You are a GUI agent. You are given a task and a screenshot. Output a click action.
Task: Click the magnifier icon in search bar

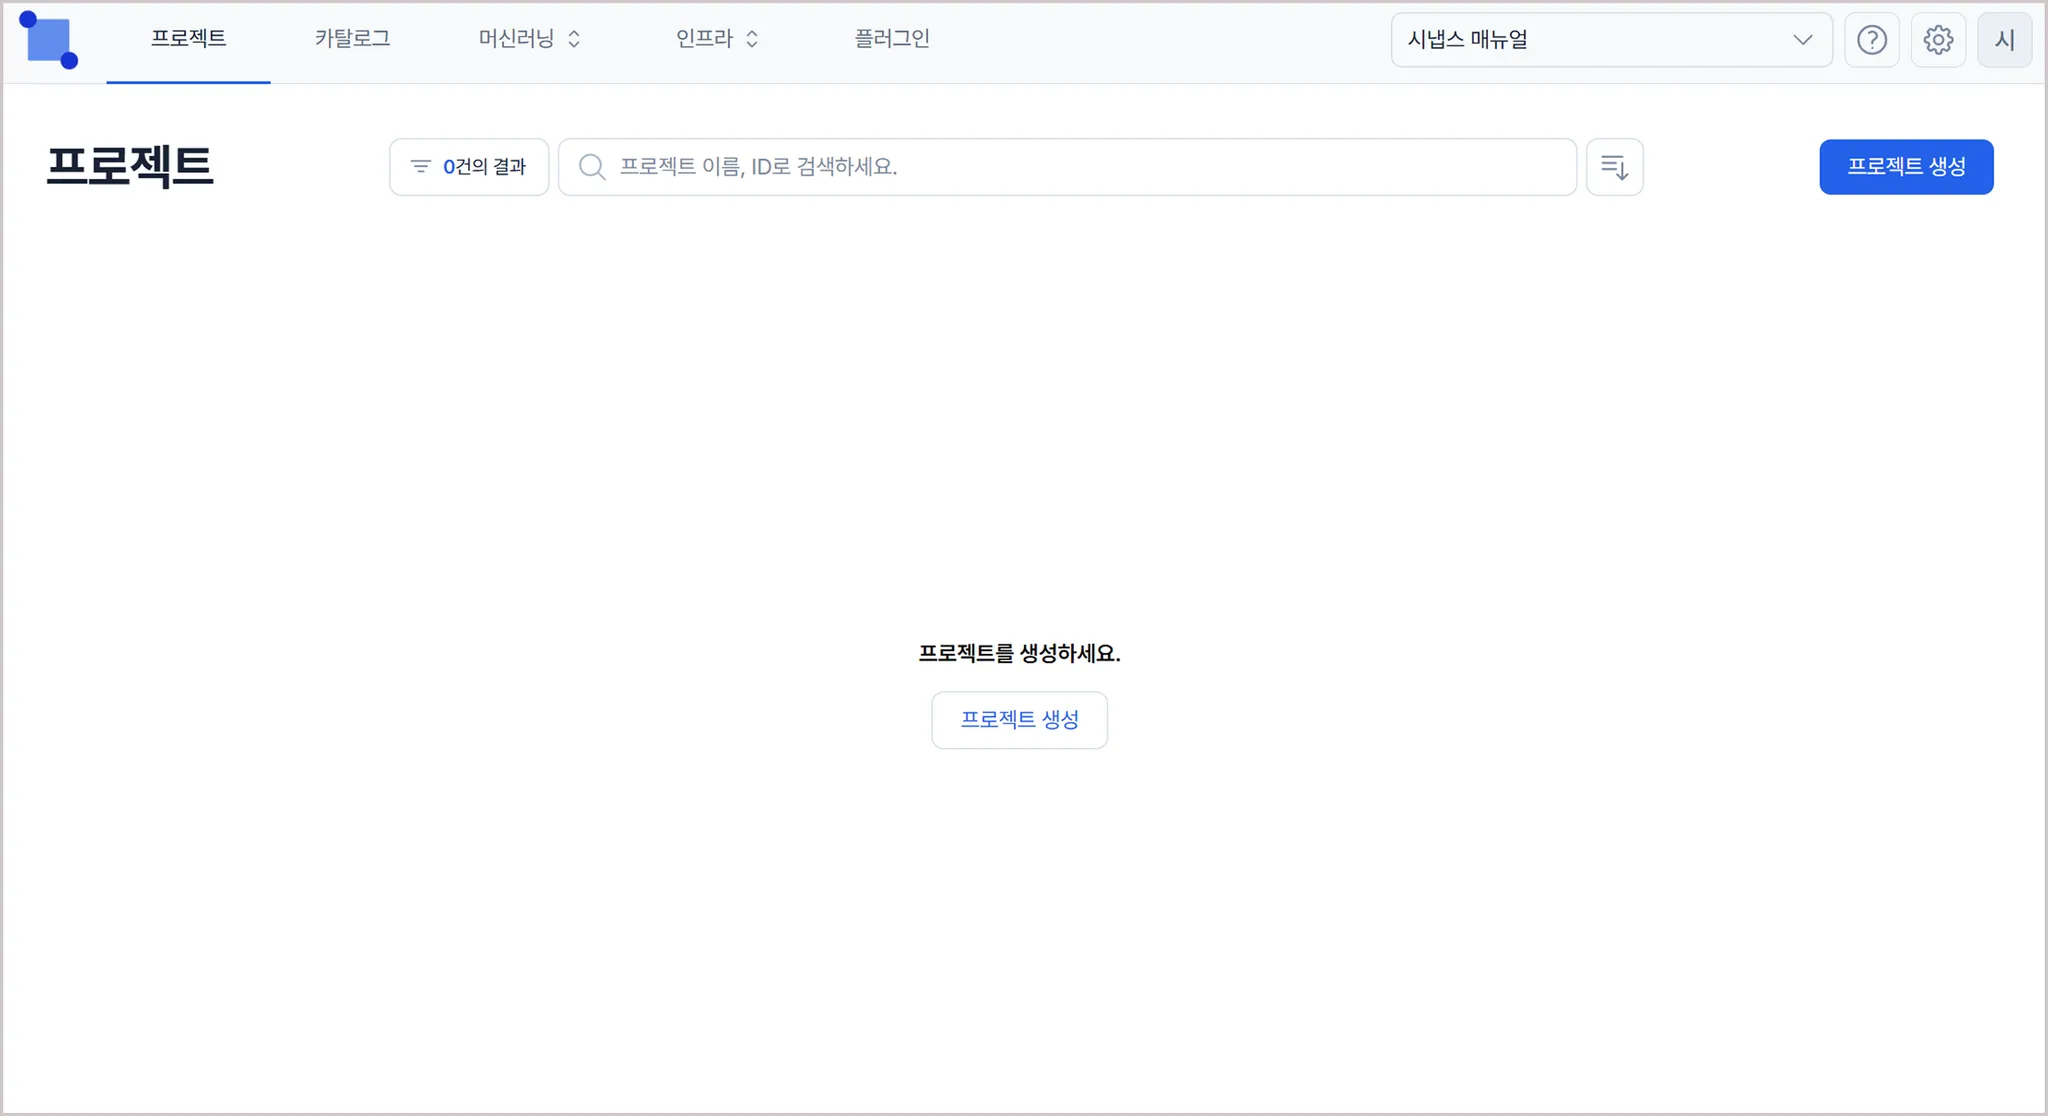click(592, 167)
